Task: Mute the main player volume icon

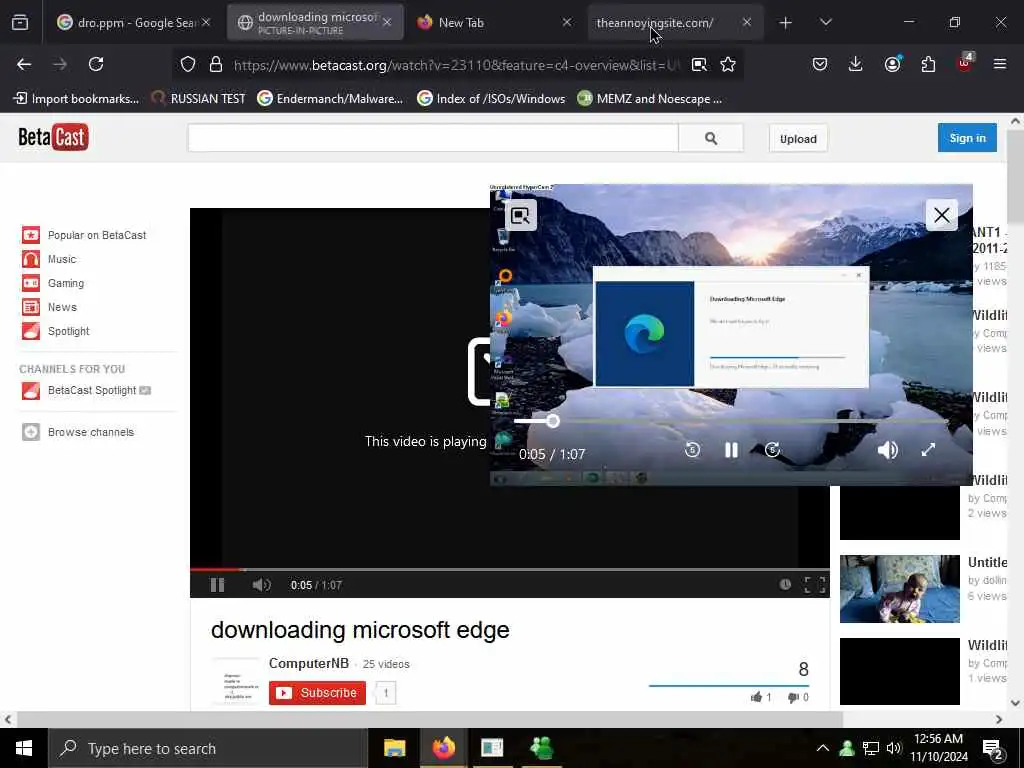Action: coord(261,585)
